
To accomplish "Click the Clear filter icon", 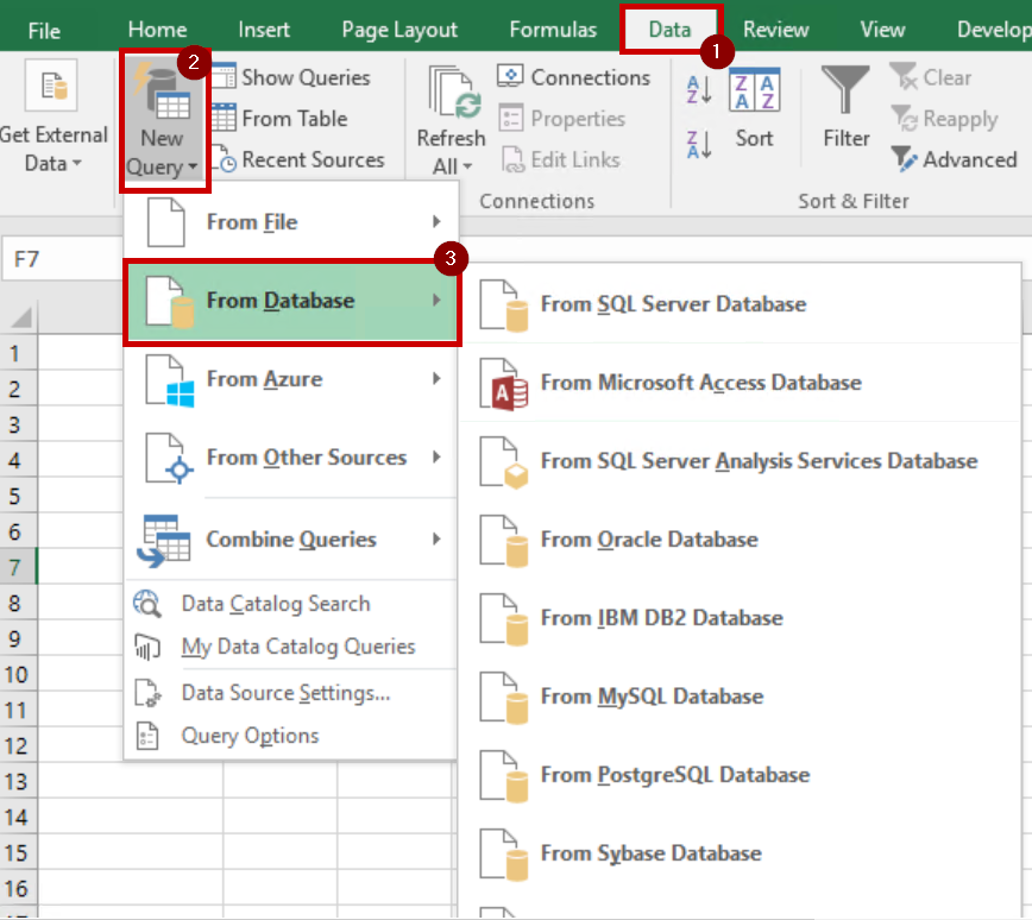I will [x=903, y=76].
